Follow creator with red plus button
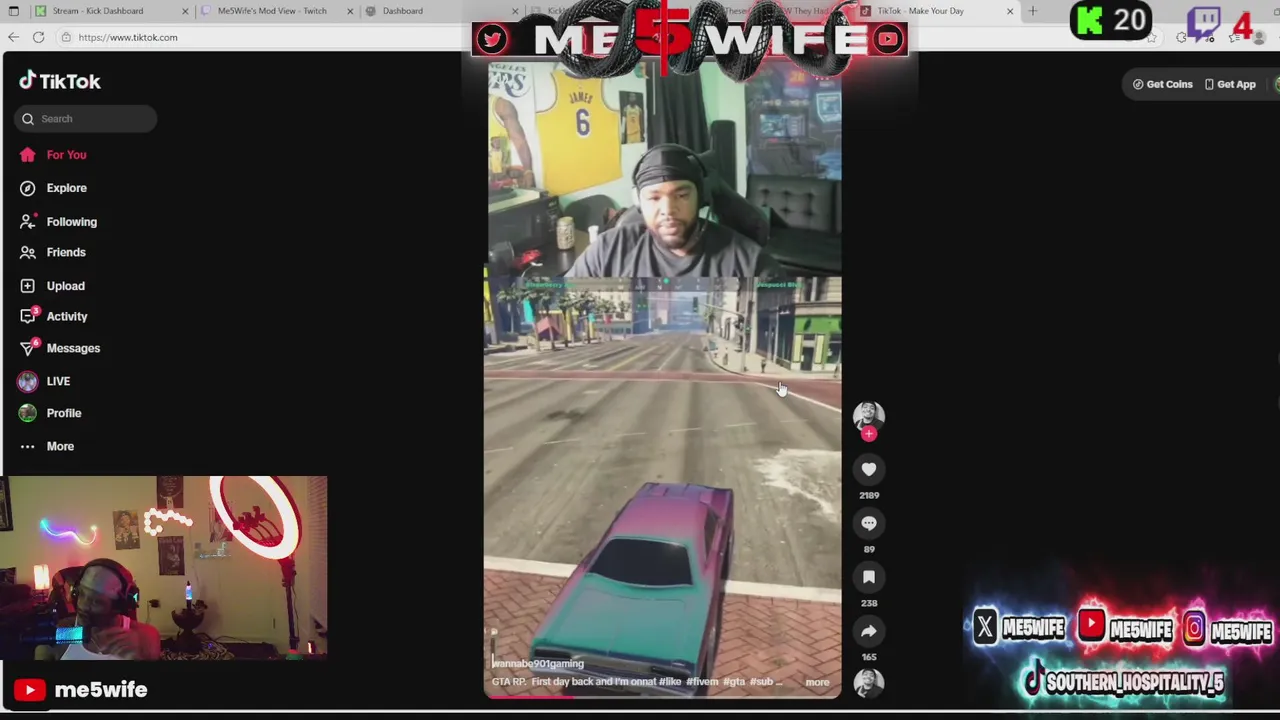 (x=869, y=434)
